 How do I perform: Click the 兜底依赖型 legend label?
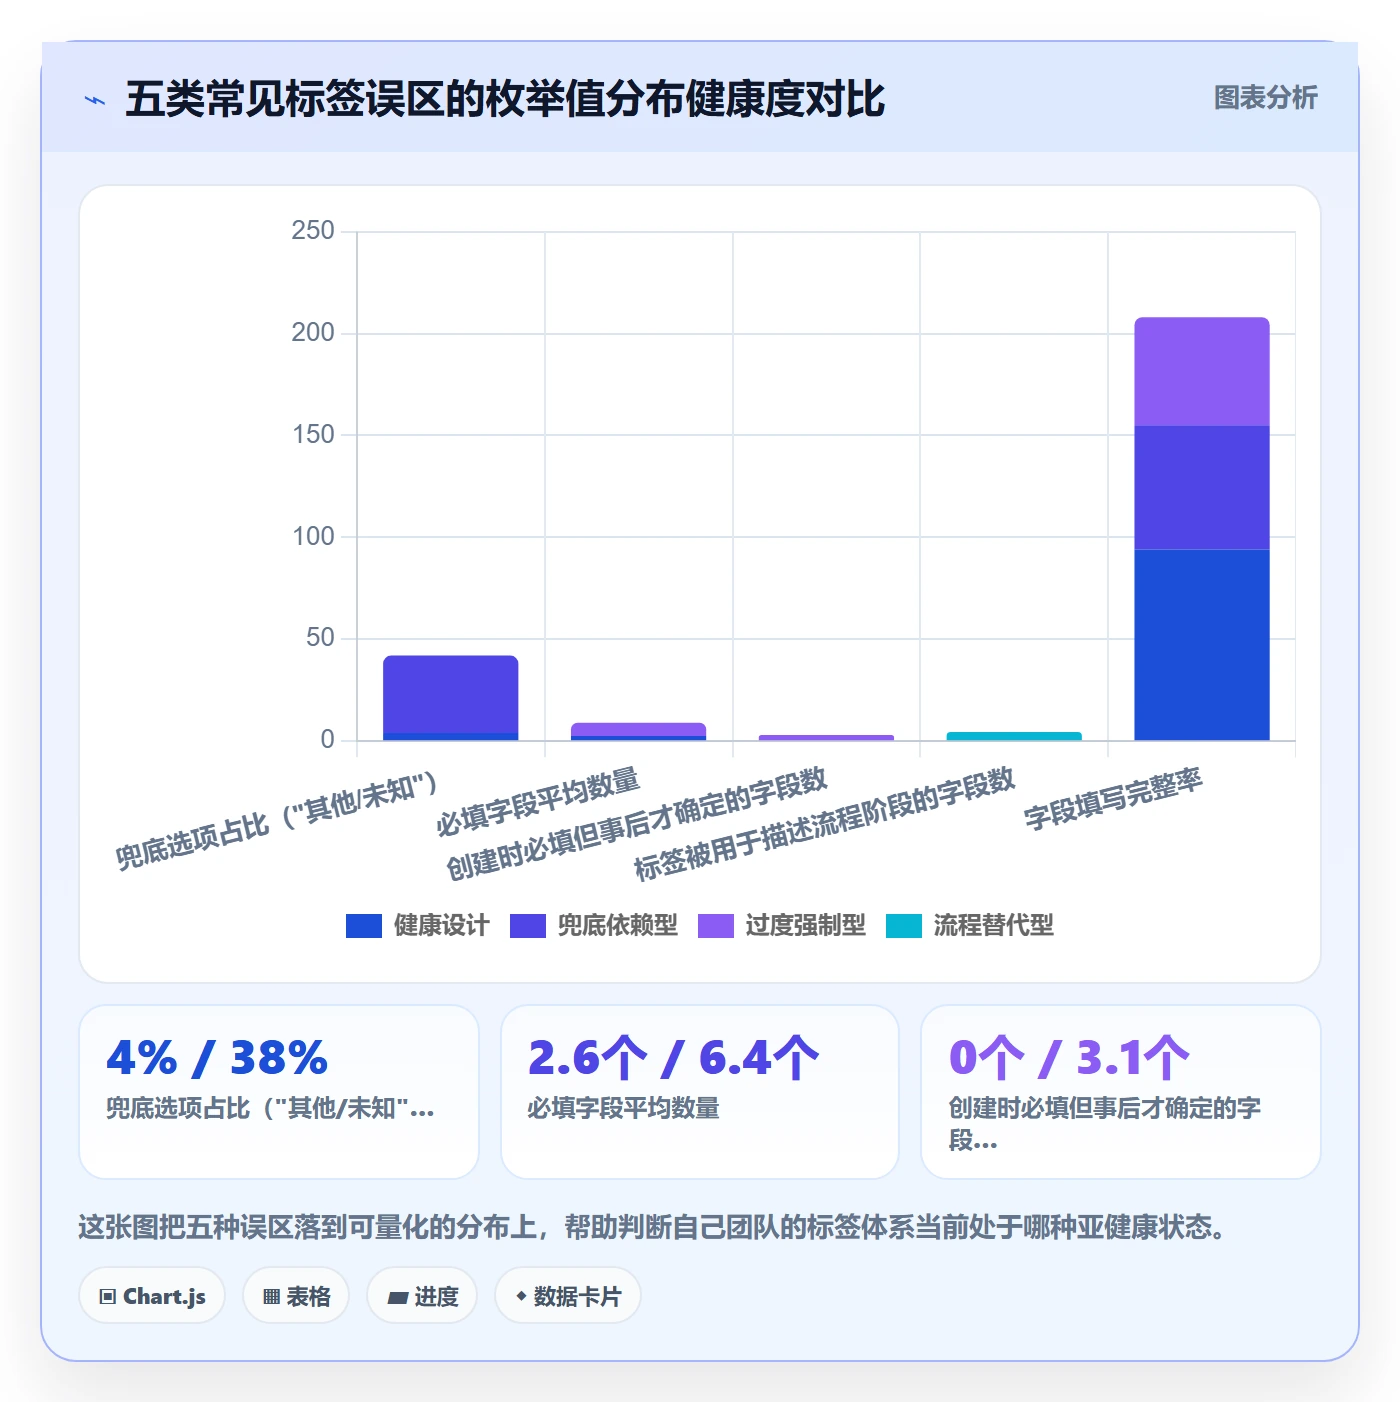pyautogui.click(x=617, y=926)
